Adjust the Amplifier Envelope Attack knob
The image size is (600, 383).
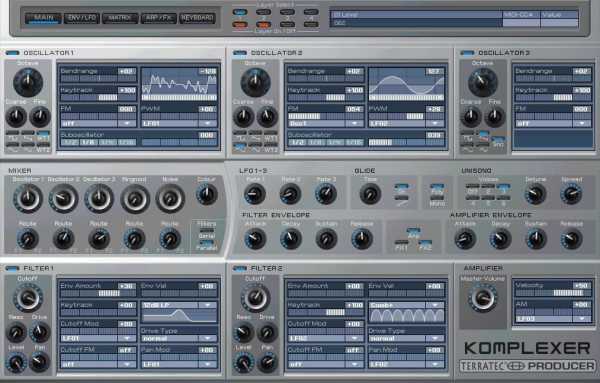465,239
